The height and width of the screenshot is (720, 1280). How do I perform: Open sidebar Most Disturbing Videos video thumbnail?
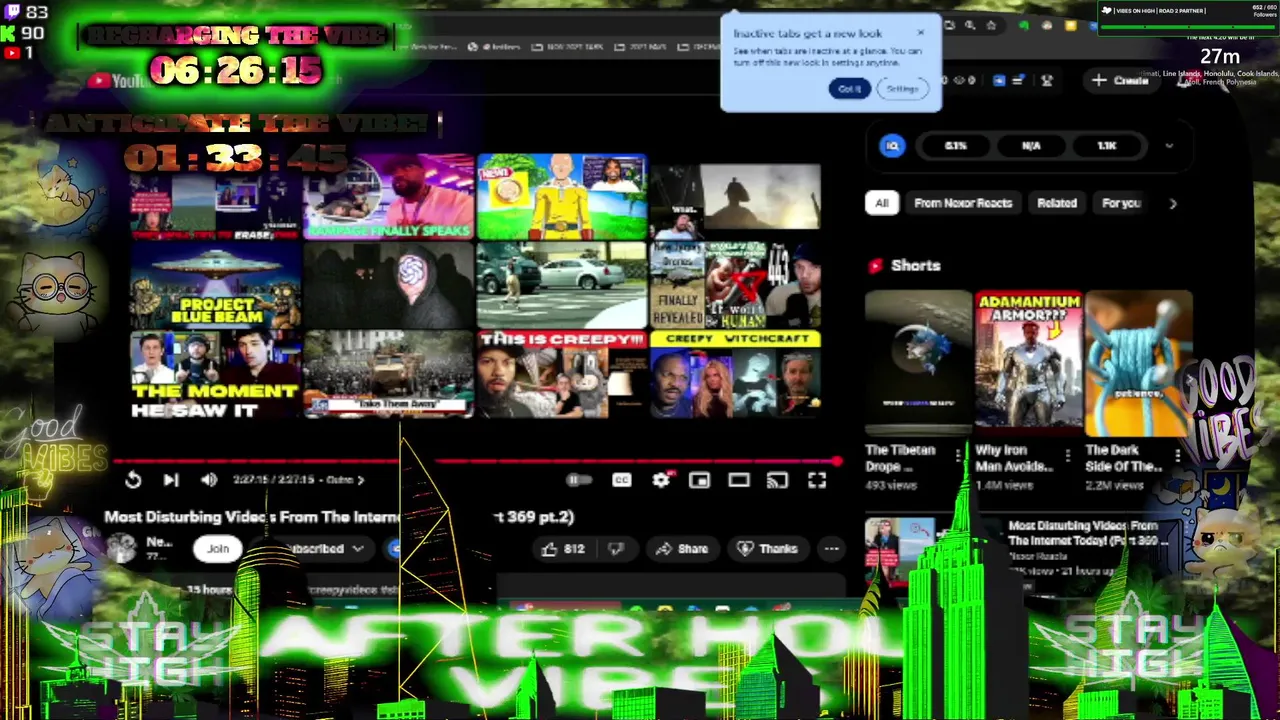point(932,552)
